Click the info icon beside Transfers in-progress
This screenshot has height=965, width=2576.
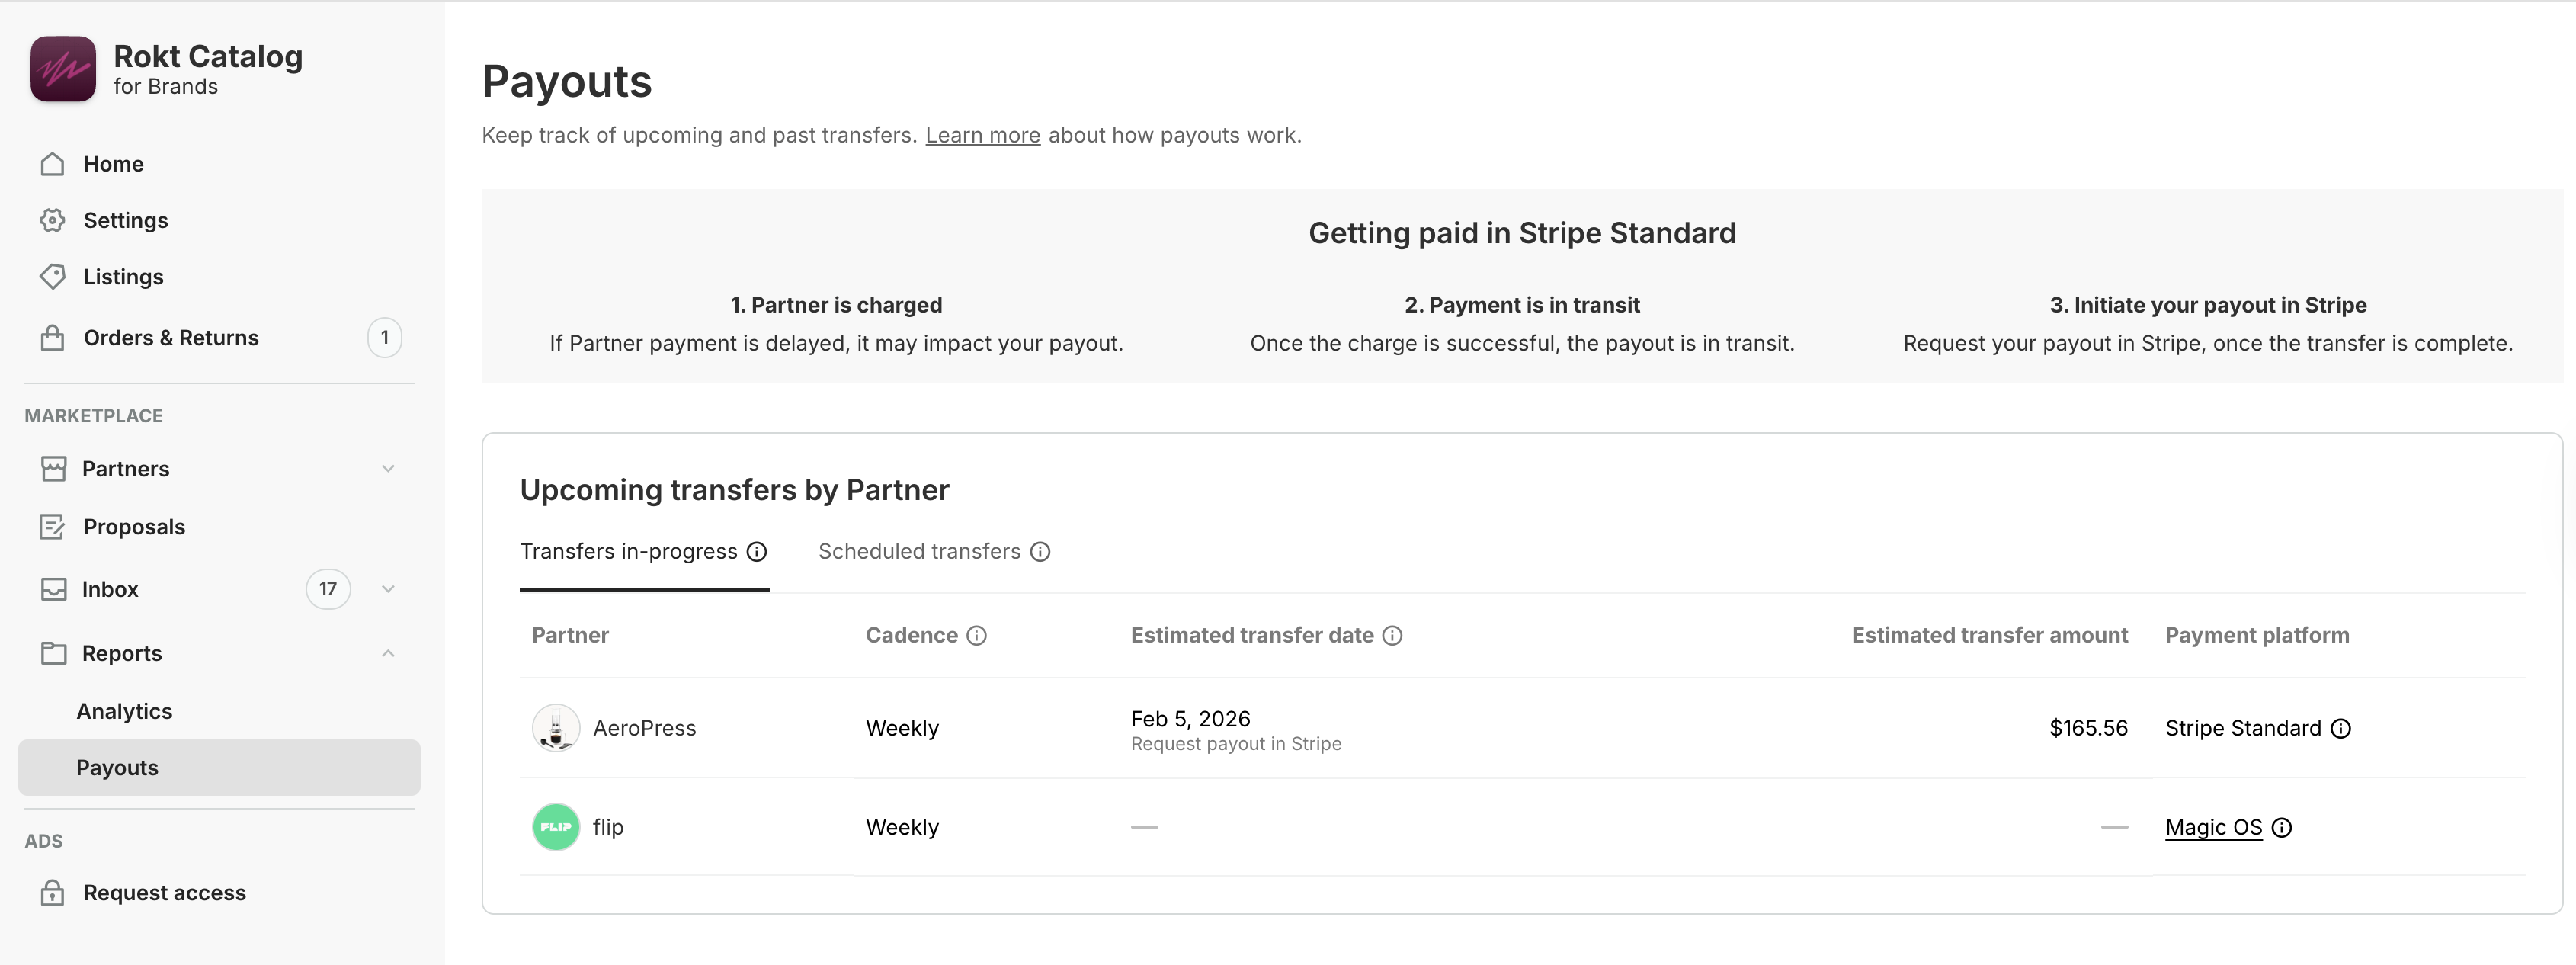[757, 552]
